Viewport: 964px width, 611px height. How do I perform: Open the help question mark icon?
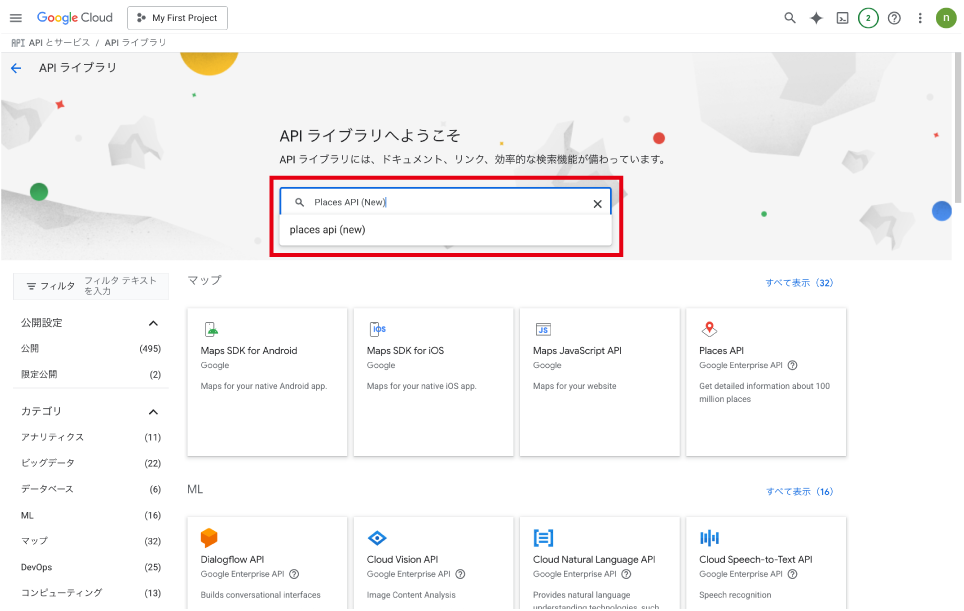tap(894, 18)
